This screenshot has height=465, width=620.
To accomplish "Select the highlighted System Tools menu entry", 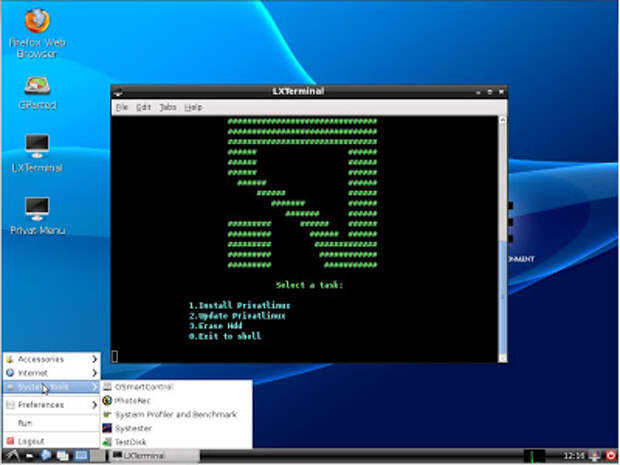I will [x=51, y=387].
